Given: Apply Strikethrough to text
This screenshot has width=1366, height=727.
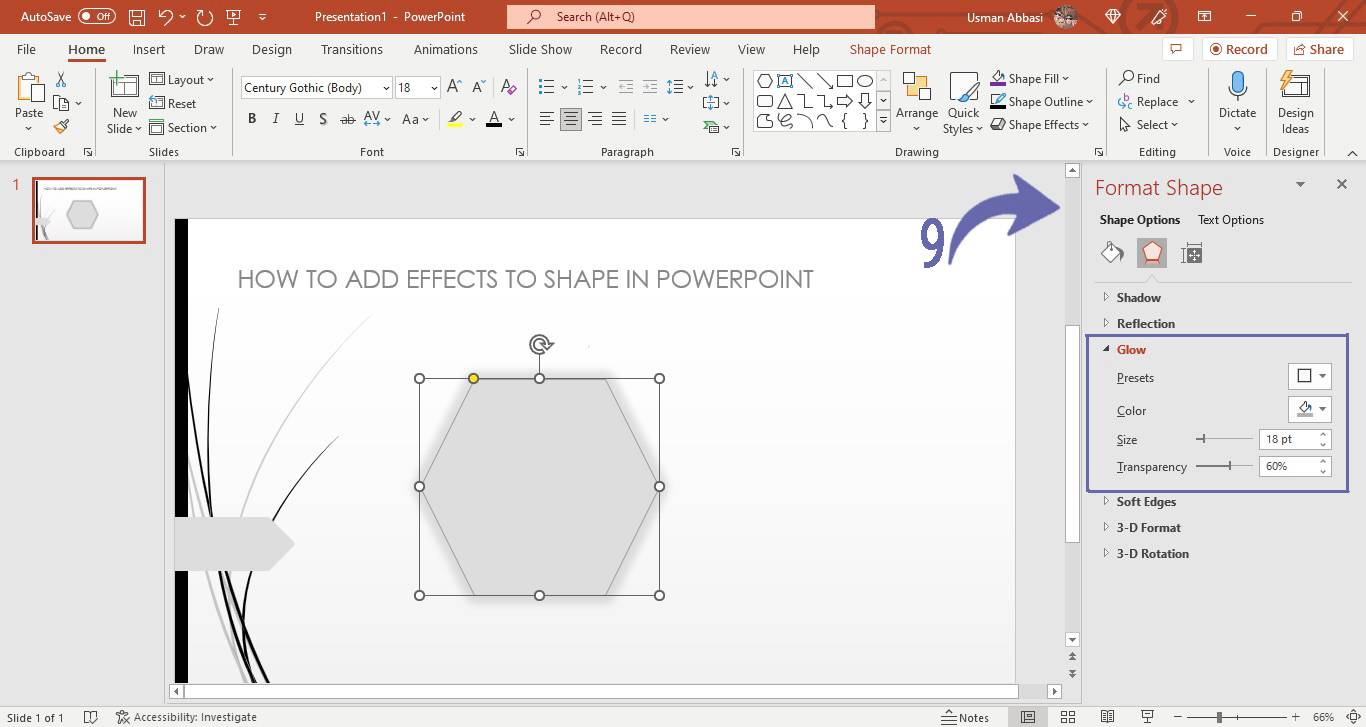Looking at the screenshot, I should (x=347, y=119).
